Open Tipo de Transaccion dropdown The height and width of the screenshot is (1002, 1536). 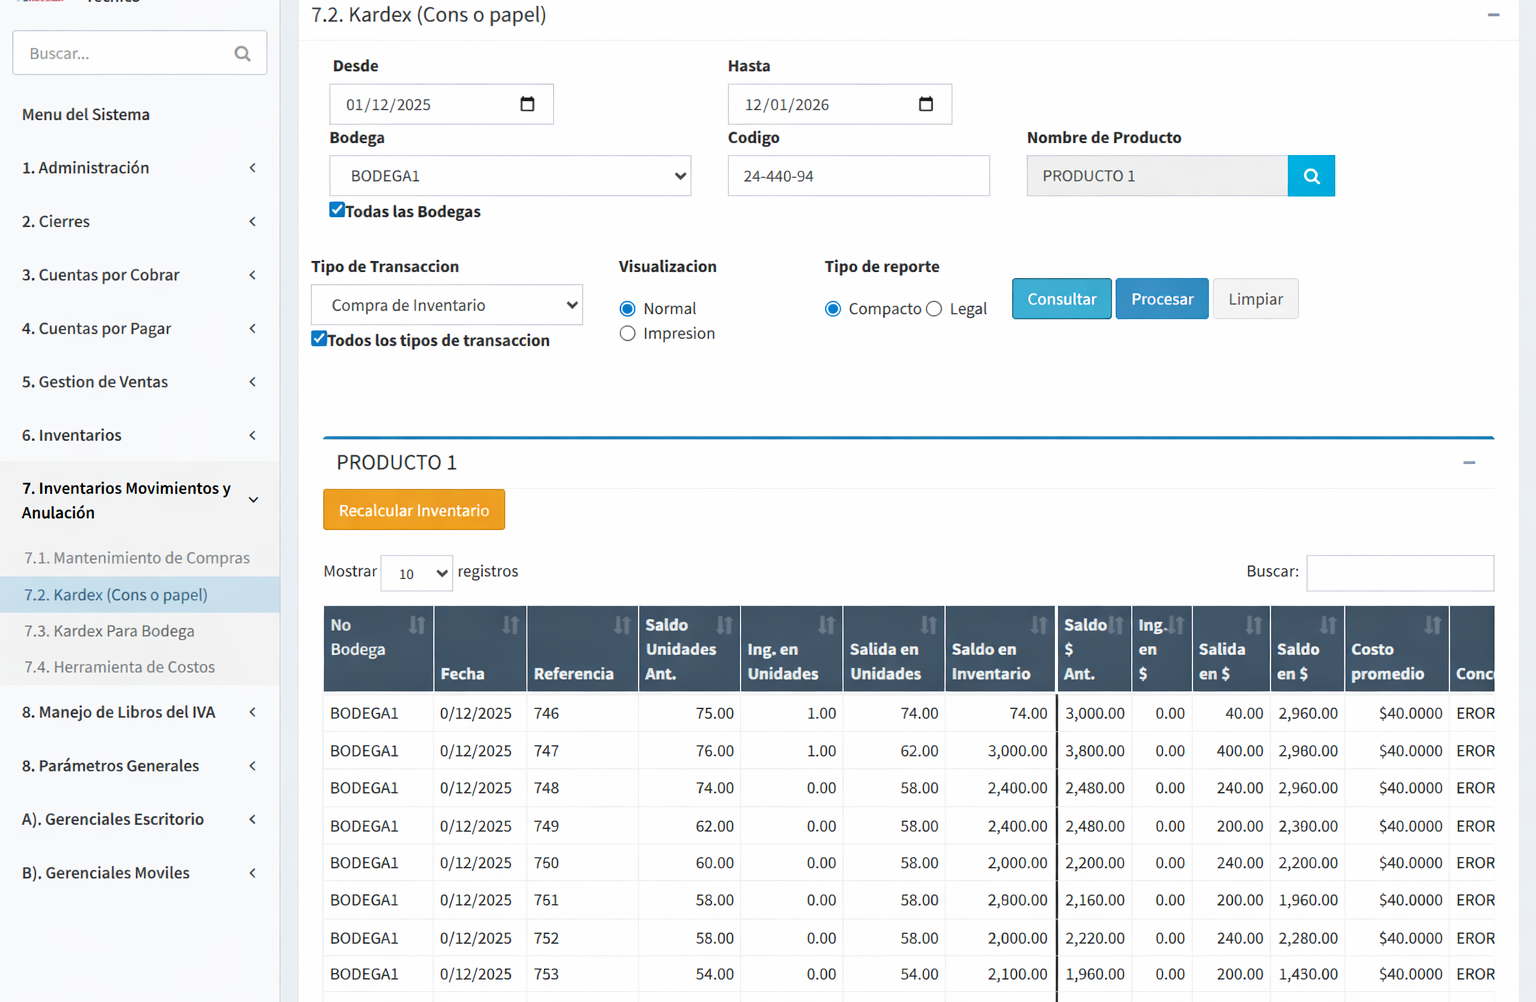446,305
